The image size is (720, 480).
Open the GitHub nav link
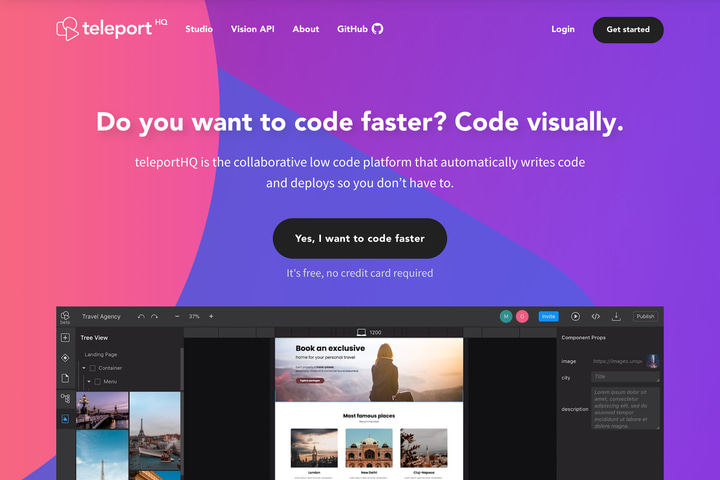pos(360,29)
